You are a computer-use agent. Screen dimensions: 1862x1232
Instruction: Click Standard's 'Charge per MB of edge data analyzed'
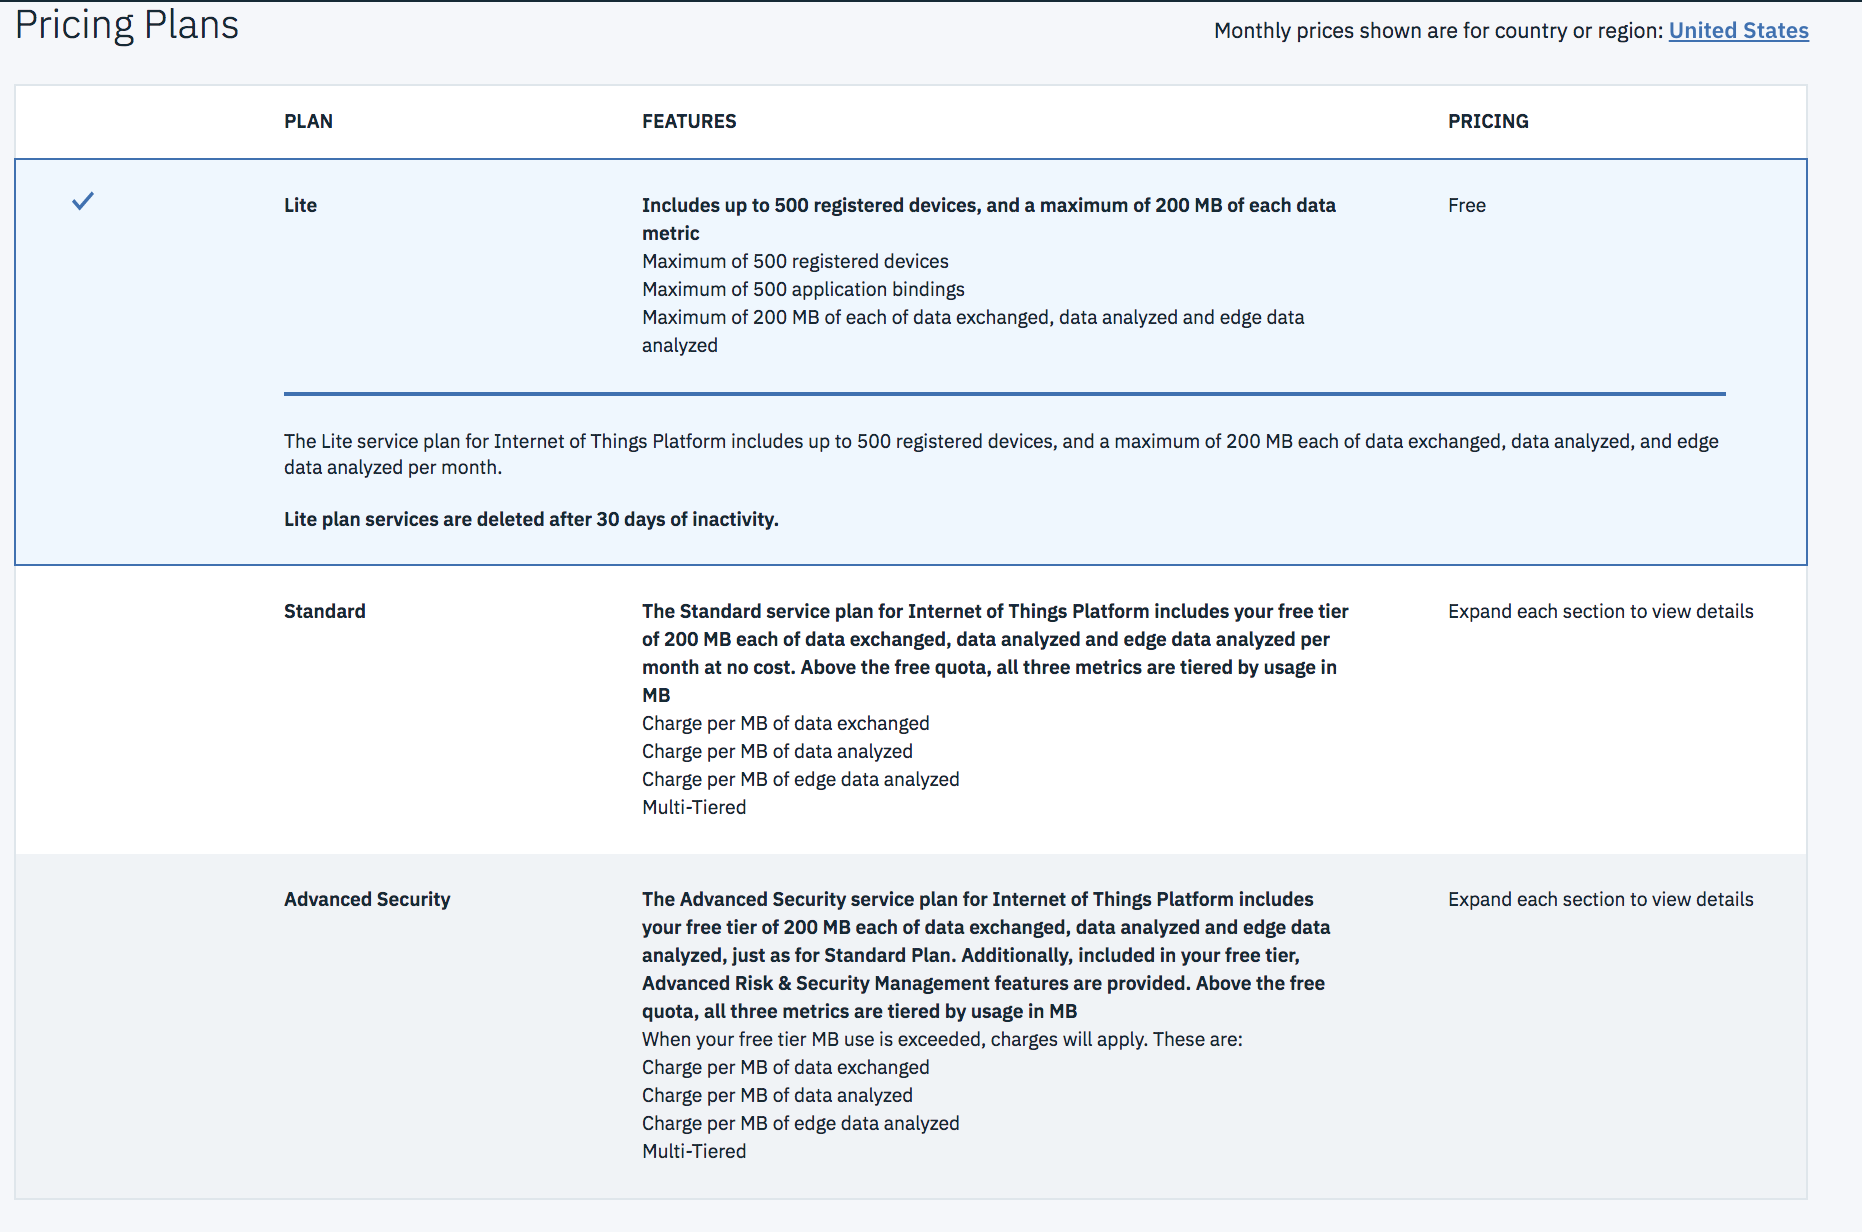click(800, 779)
